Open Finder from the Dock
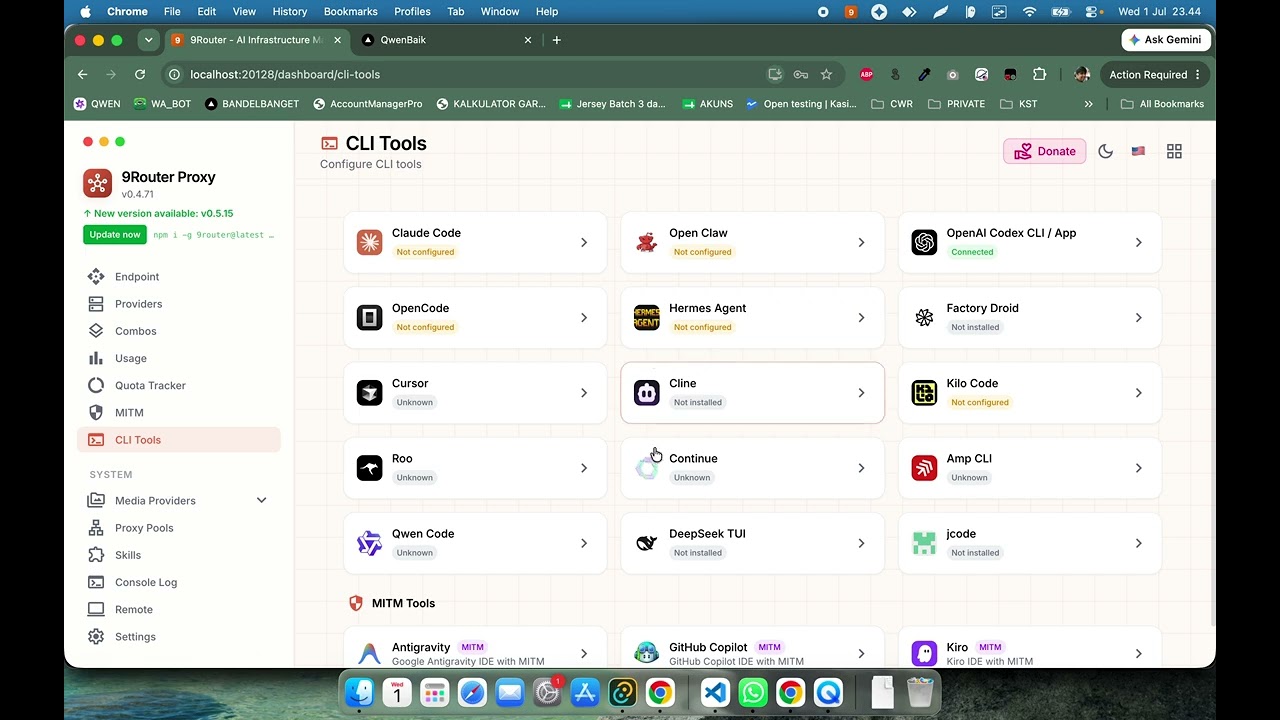Image resolution: width=1280 pixels, height=720 pixels. tap(359, 692)
